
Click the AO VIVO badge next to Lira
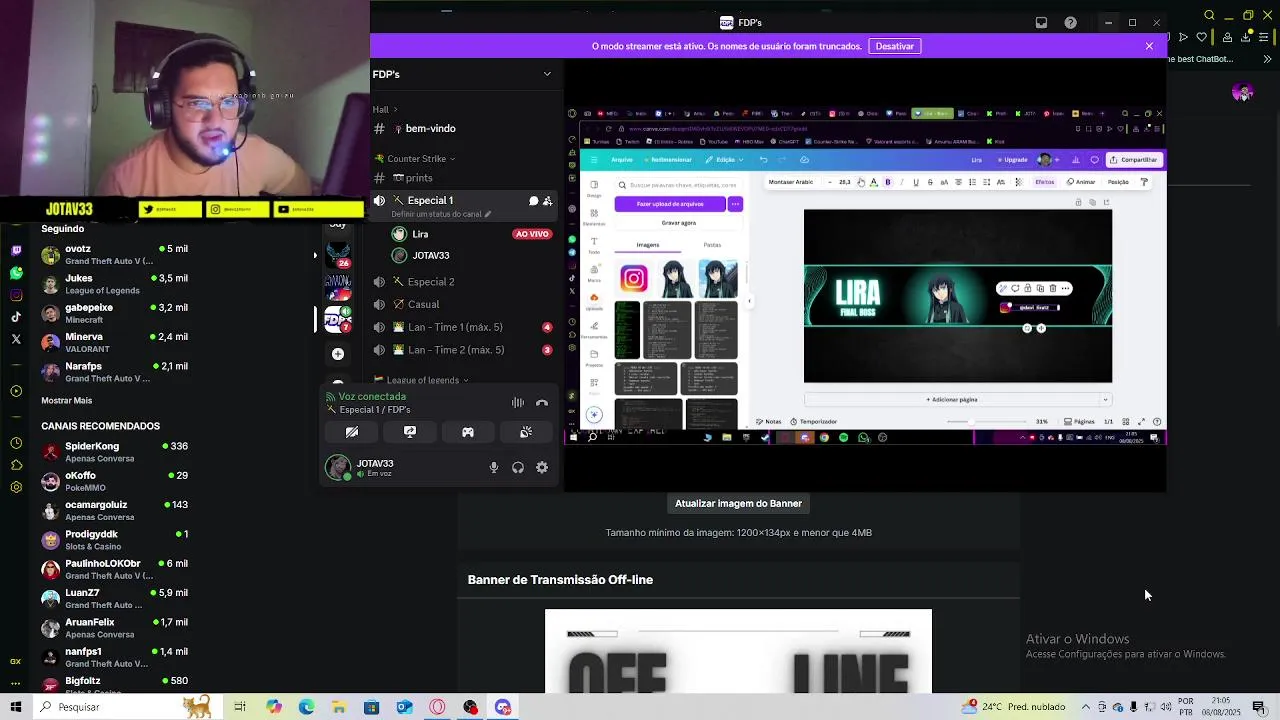tap(532, 234)
